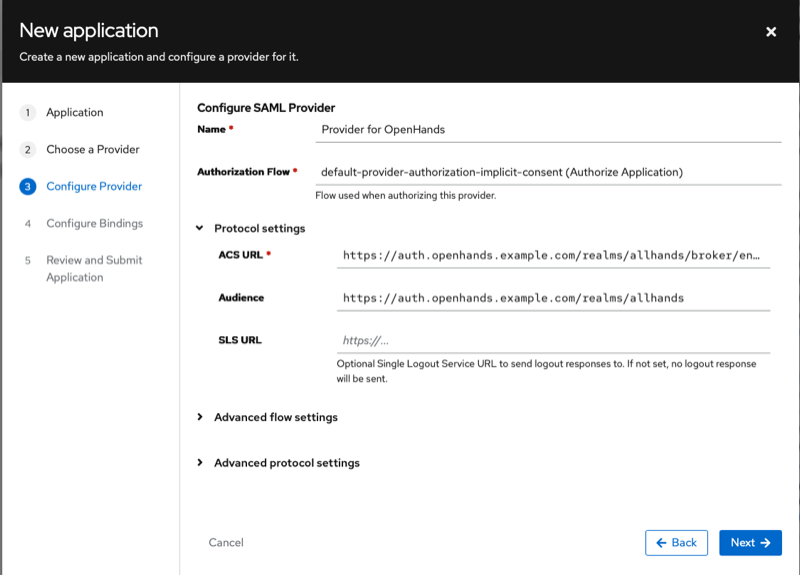800x575 pixels.
Task: Click the step 1 number badge
Action: tap(28, 113)
